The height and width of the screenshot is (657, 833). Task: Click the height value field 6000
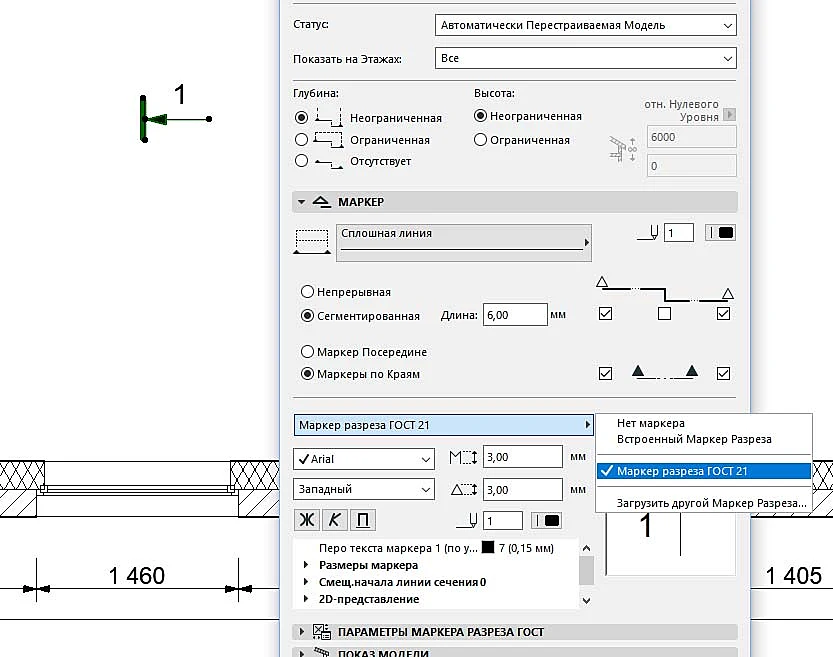[691, 137]
